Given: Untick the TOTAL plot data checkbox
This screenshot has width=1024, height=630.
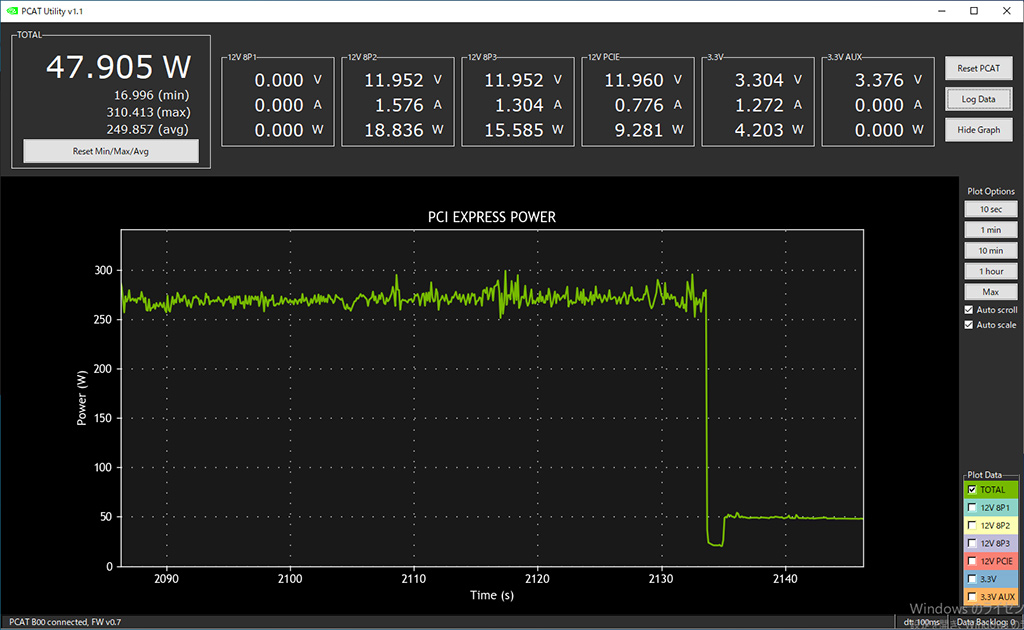Looking at the screenshot, I should pos(971,490).
